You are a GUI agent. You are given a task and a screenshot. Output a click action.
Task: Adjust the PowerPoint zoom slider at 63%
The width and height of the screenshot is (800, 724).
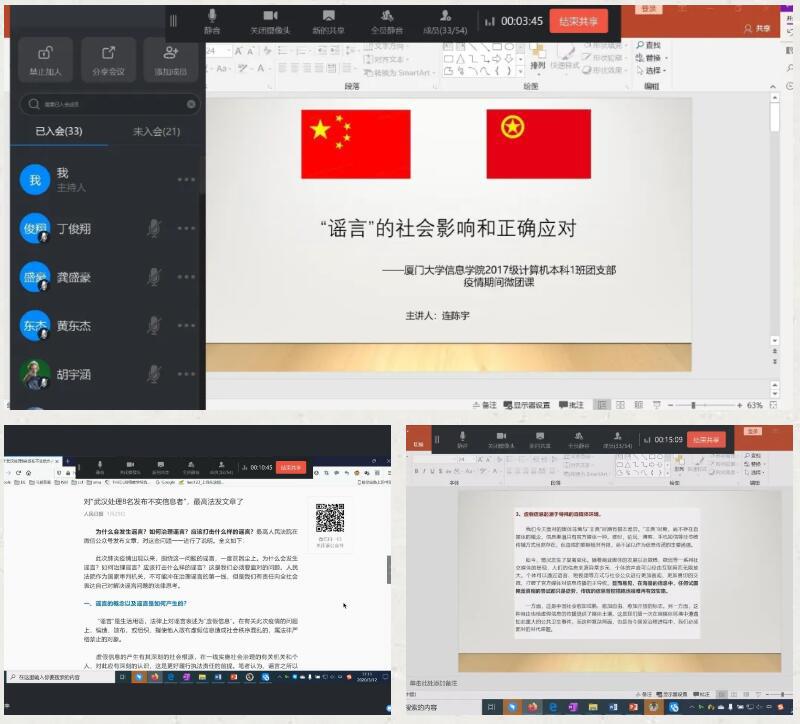(x=694, y=405)
